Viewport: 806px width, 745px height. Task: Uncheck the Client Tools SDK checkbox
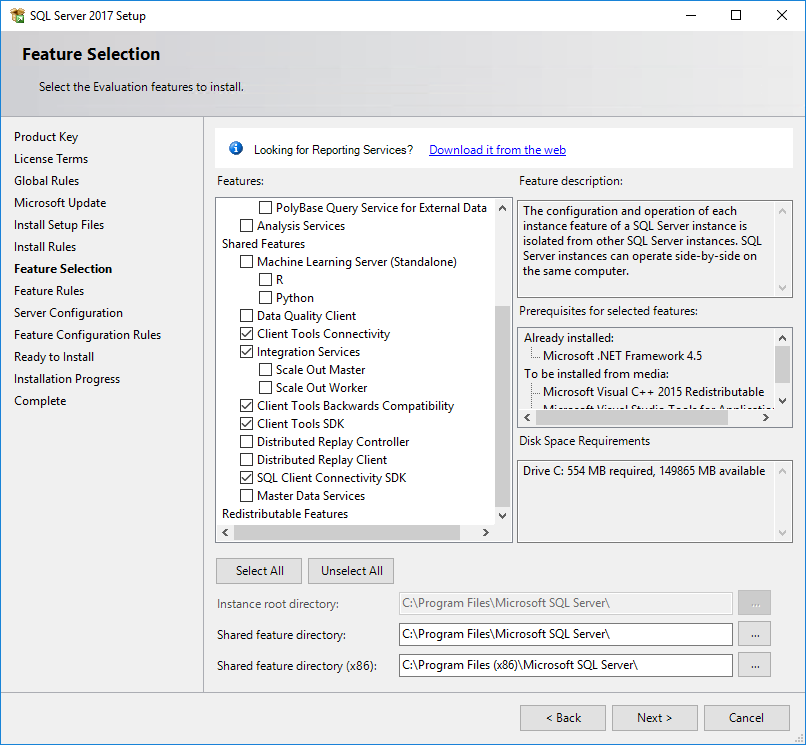[246, 424]
